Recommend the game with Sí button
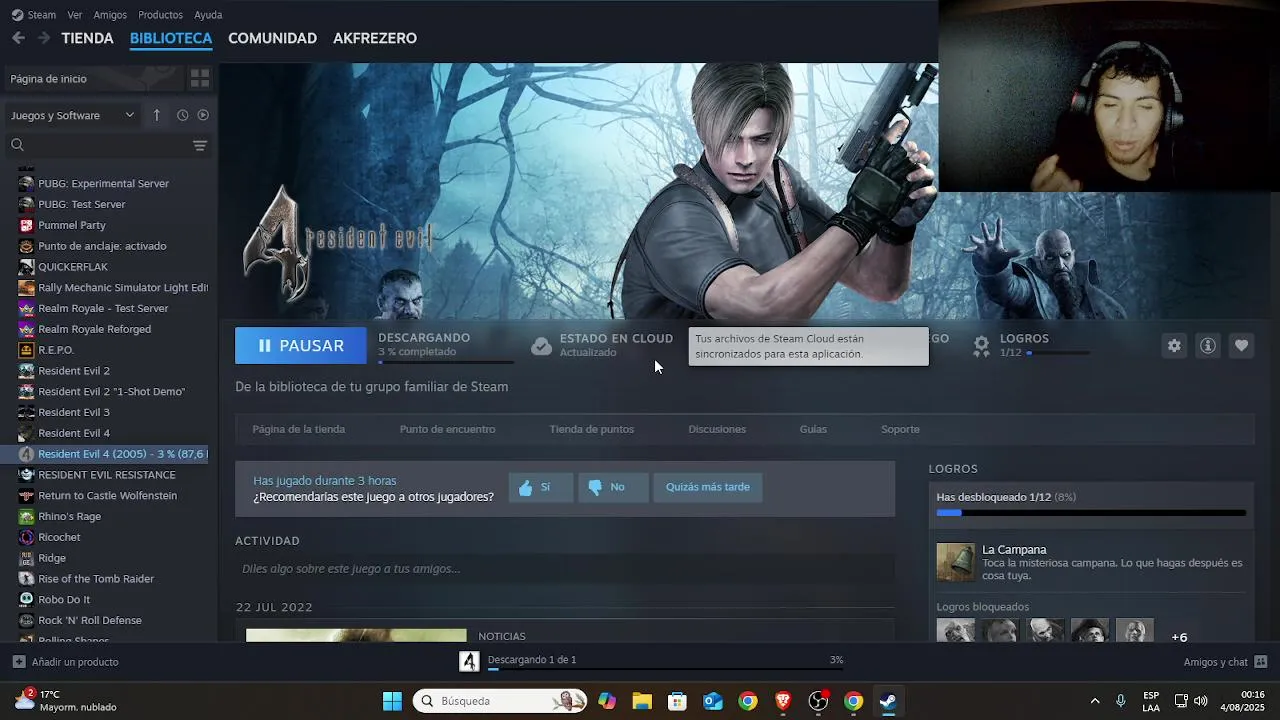The image size is (1280, 720). 541,487
